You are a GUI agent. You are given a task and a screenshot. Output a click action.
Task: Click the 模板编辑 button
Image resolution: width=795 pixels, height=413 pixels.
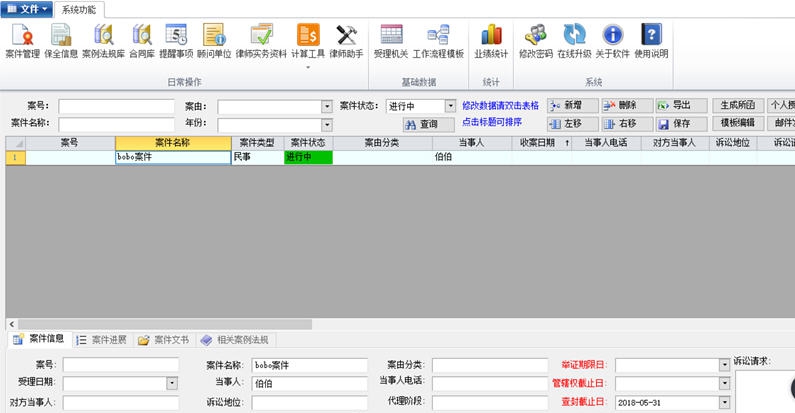coord(738,123)
